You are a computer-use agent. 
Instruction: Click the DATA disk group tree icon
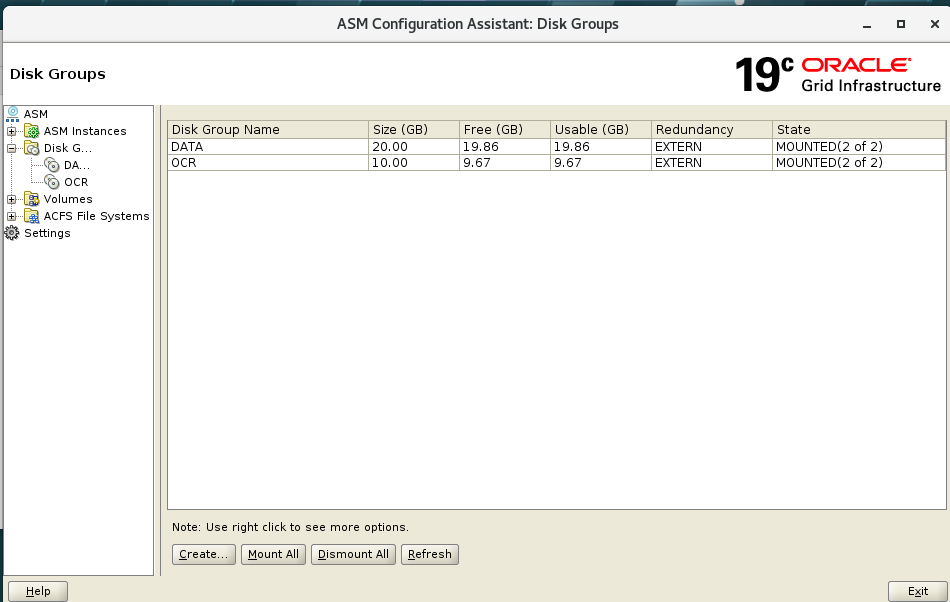tap(52, 165)
